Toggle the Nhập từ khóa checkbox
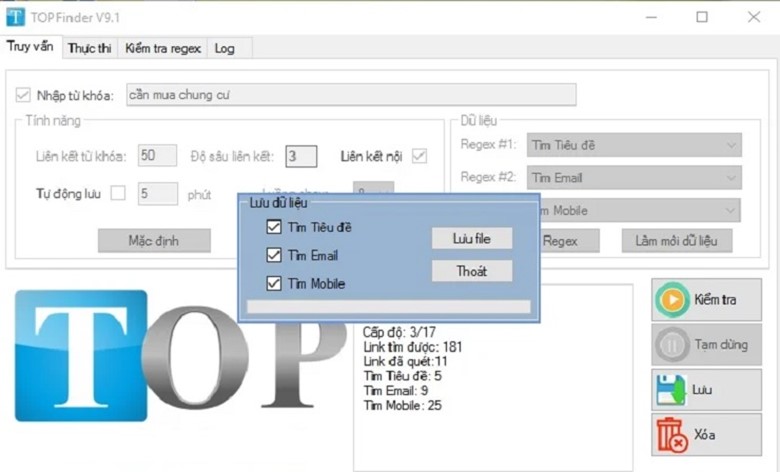 (23, 94)
